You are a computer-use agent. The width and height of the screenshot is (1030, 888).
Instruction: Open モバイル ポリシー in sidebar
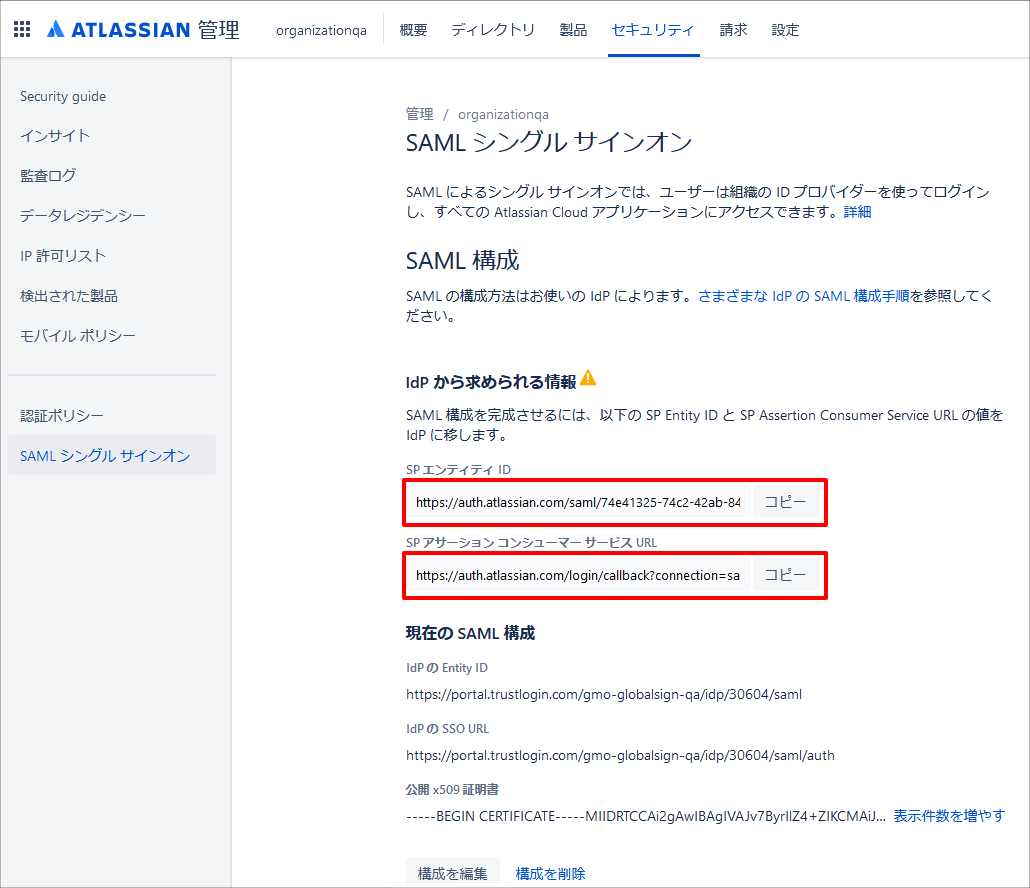click(x=78, y=336)
